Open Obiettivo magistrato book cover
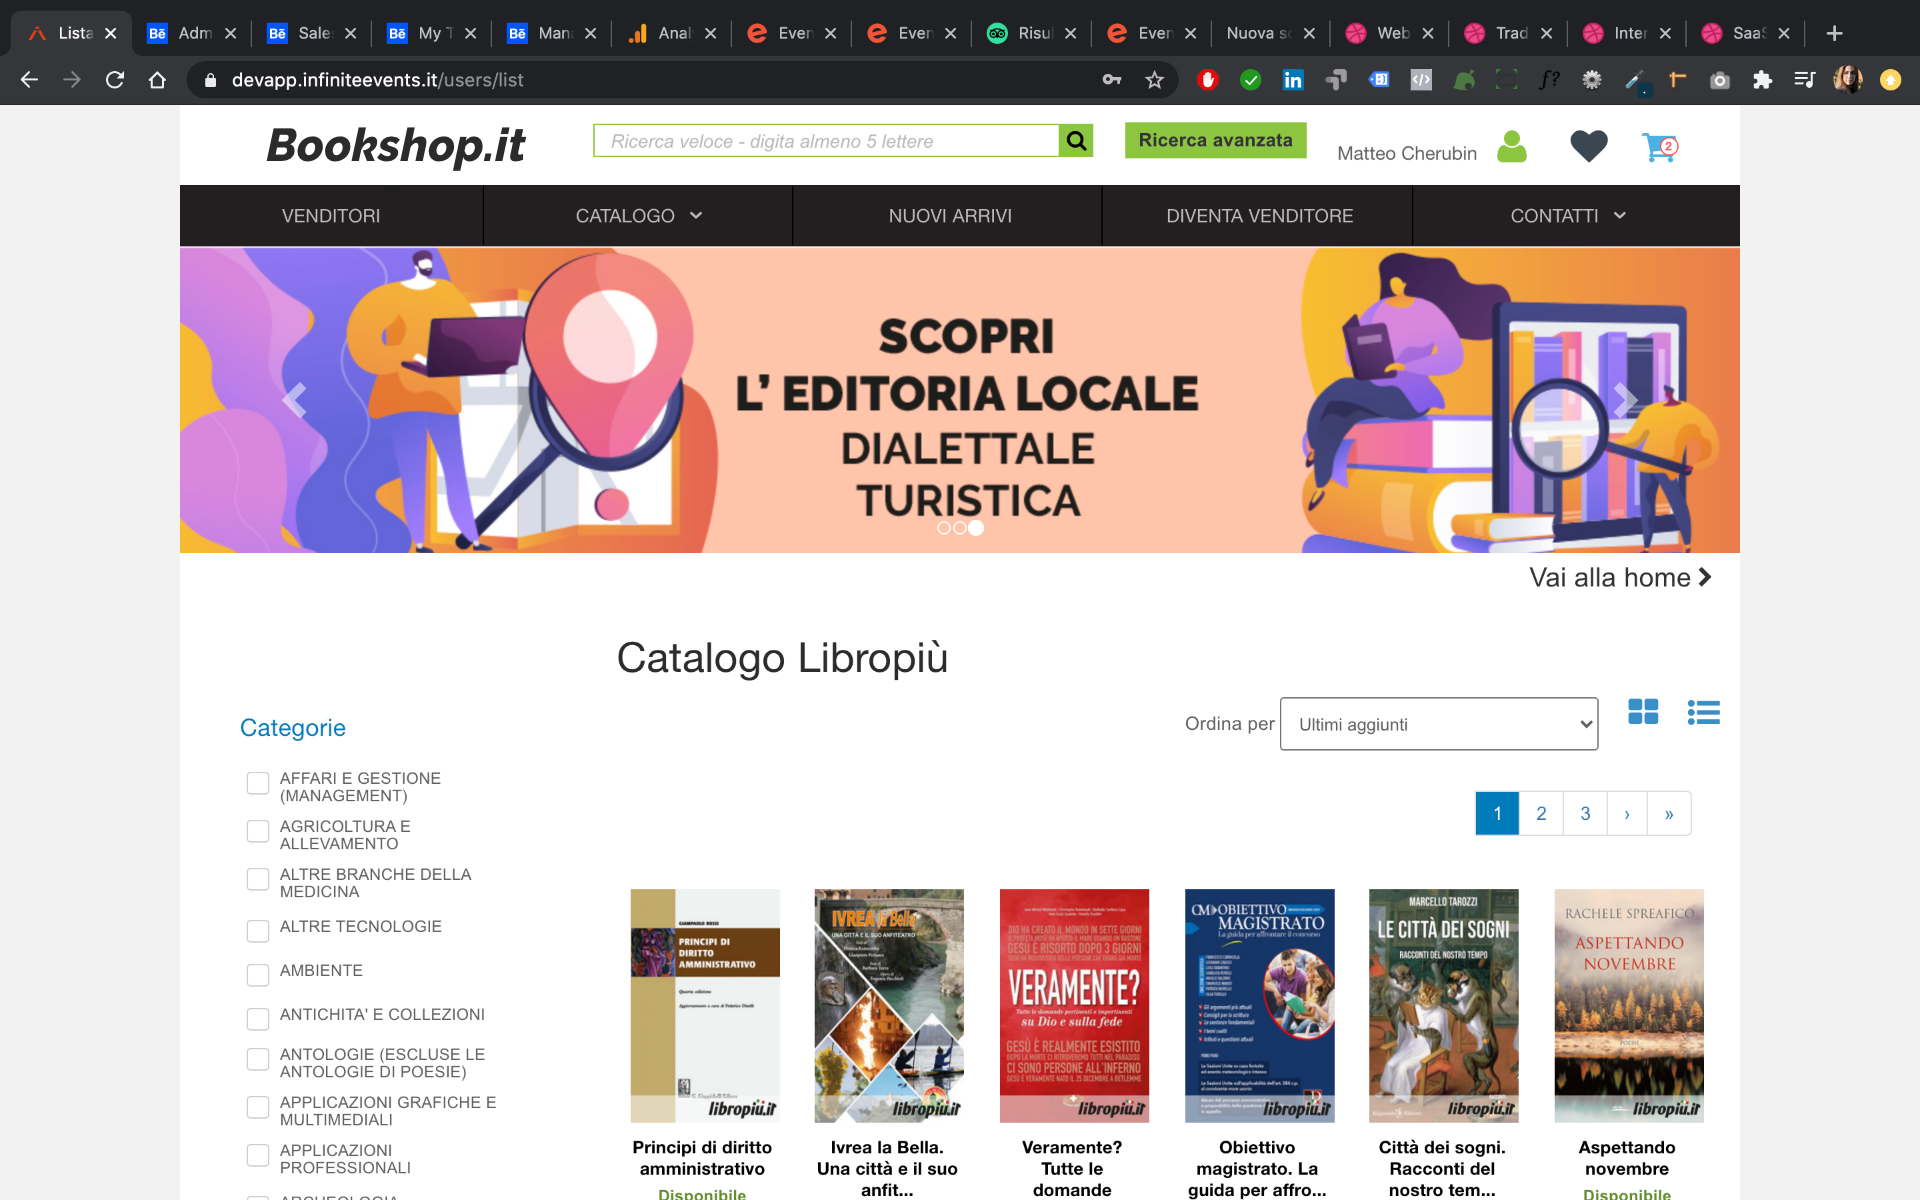The width and height of the screenshot is (1920, 1200). (x=1259, y=1005)
